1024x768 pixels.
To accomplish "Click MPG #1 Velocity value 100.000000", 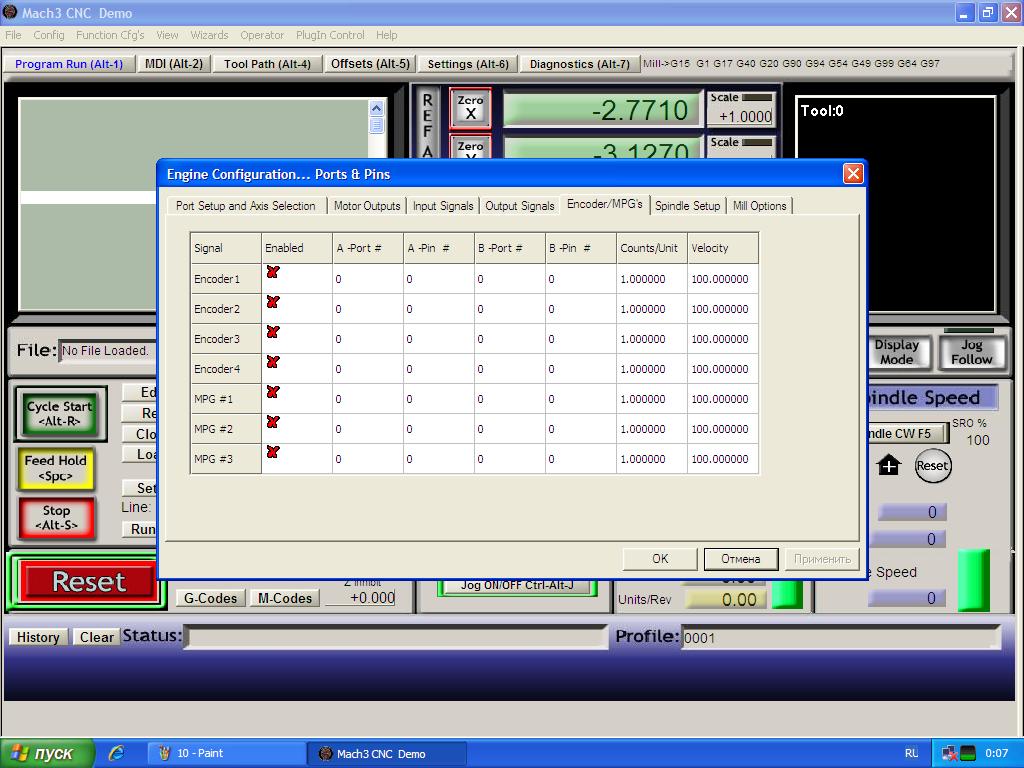I will pos(723,399).
